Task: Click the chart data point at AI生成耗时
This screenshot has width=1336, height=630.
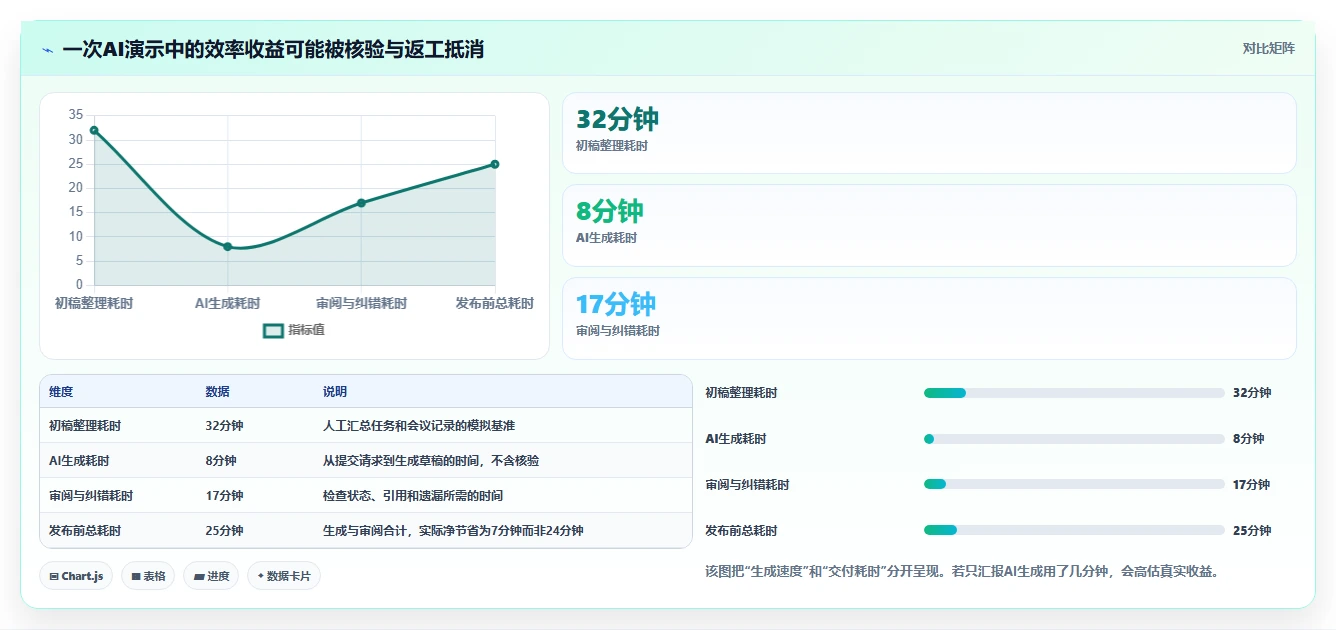Action: [x=228, y=246]
